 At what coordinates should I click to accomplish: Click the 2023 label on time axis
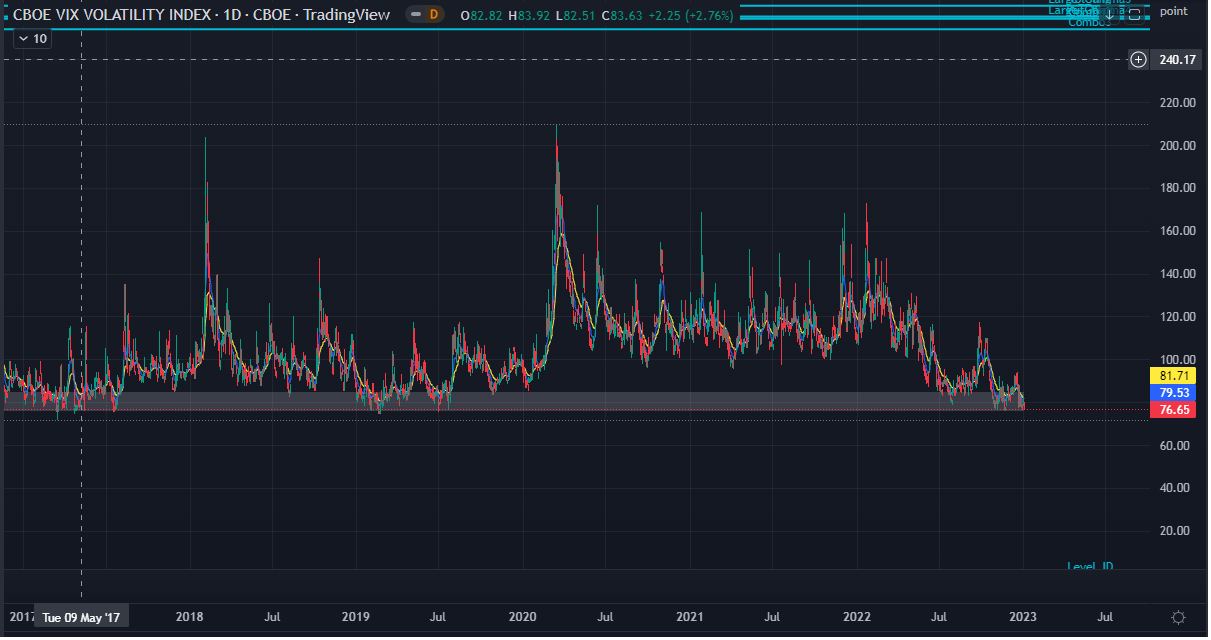point(1022,618)
